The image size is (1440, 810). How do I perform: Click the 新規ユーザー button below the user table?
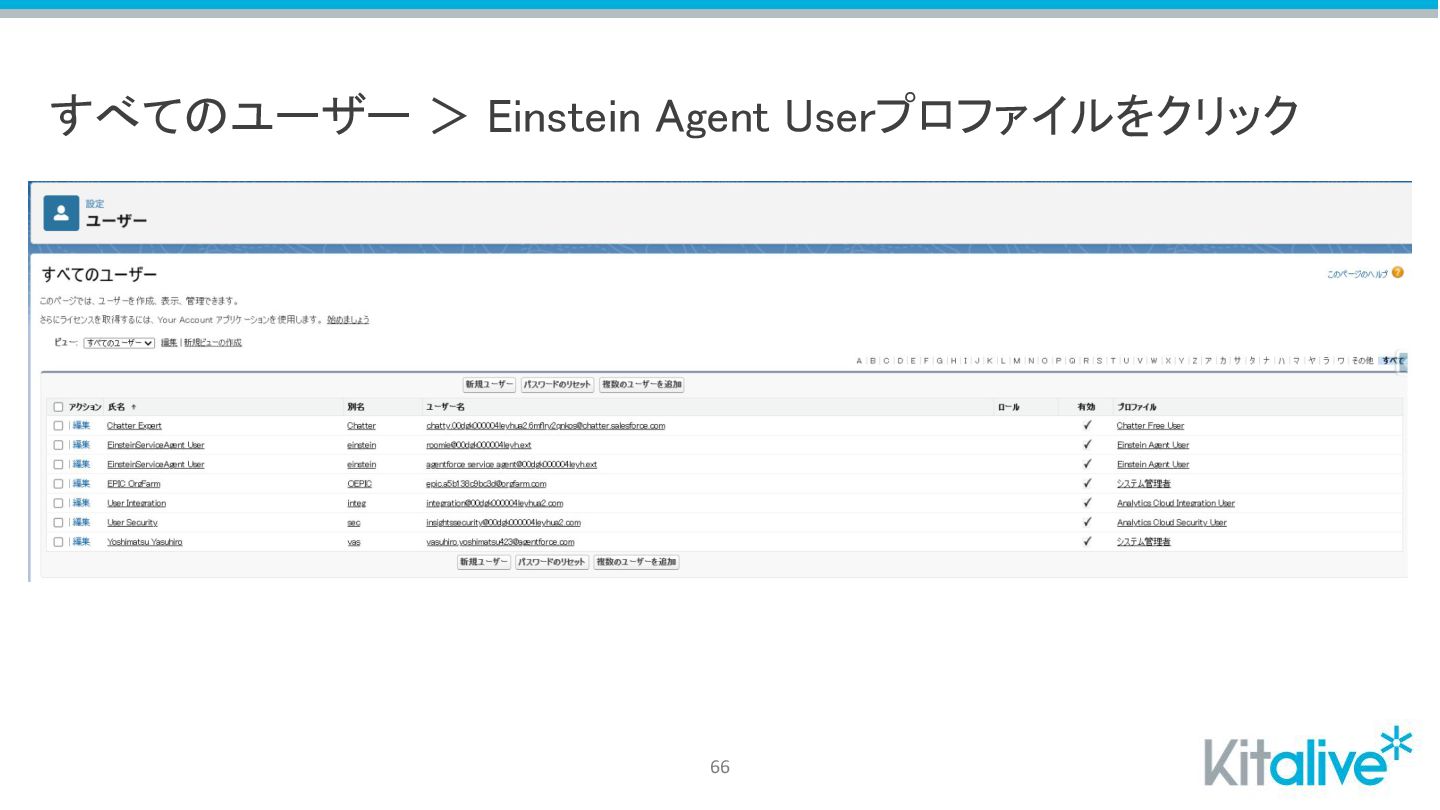(x=484, y=562)
